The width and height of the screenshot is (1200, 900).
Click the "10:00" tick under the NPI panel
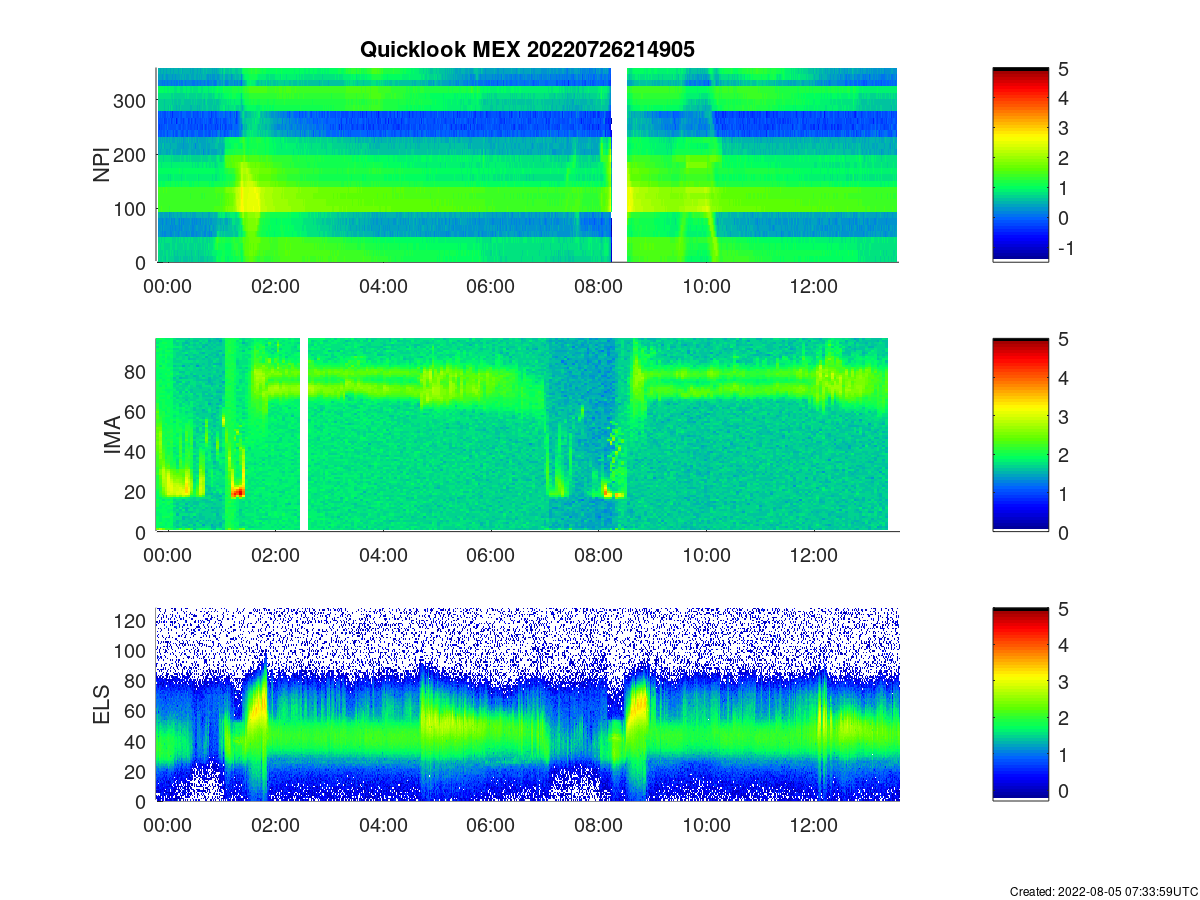tap(706, 287)
